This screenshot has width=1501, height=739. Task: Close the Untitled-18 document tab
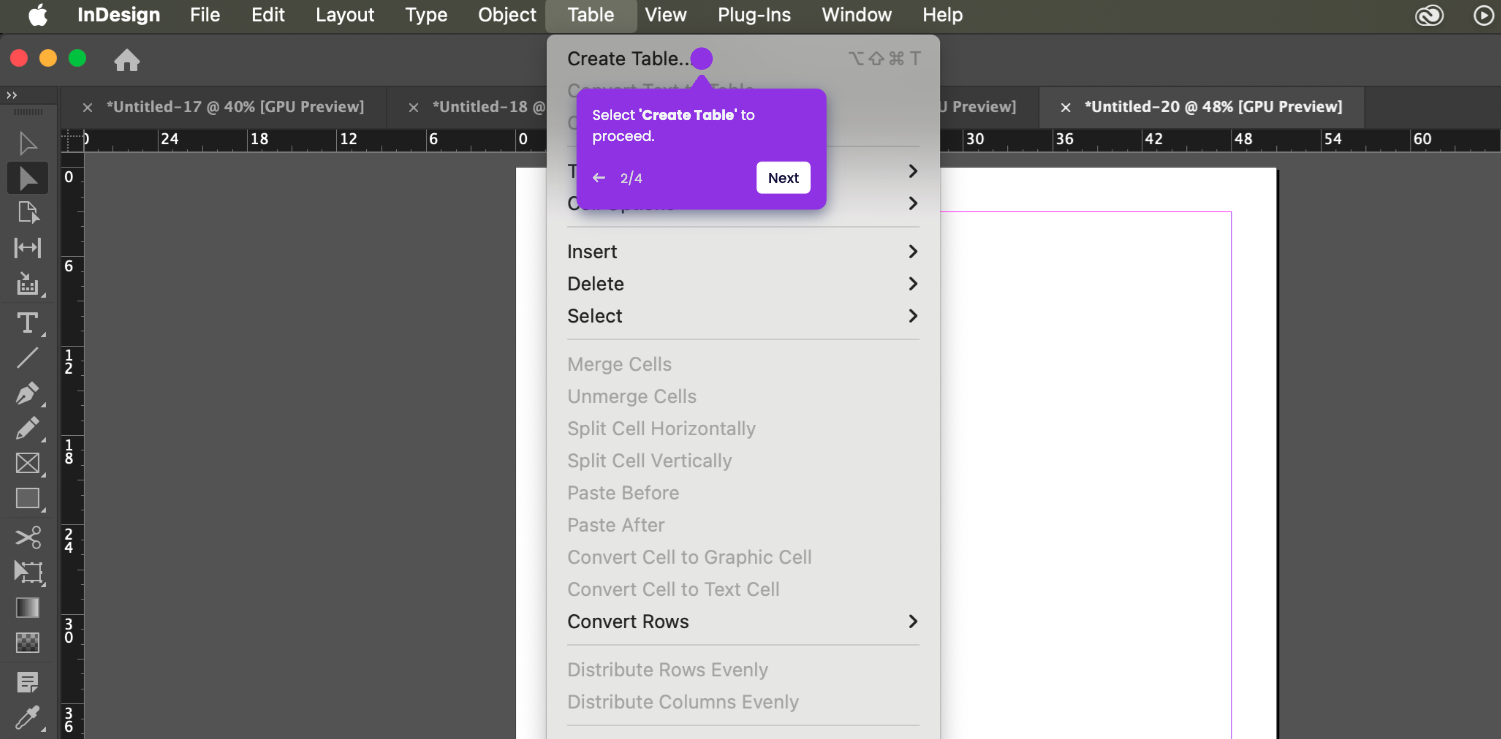pyautogui.click(x=413, y=107)
